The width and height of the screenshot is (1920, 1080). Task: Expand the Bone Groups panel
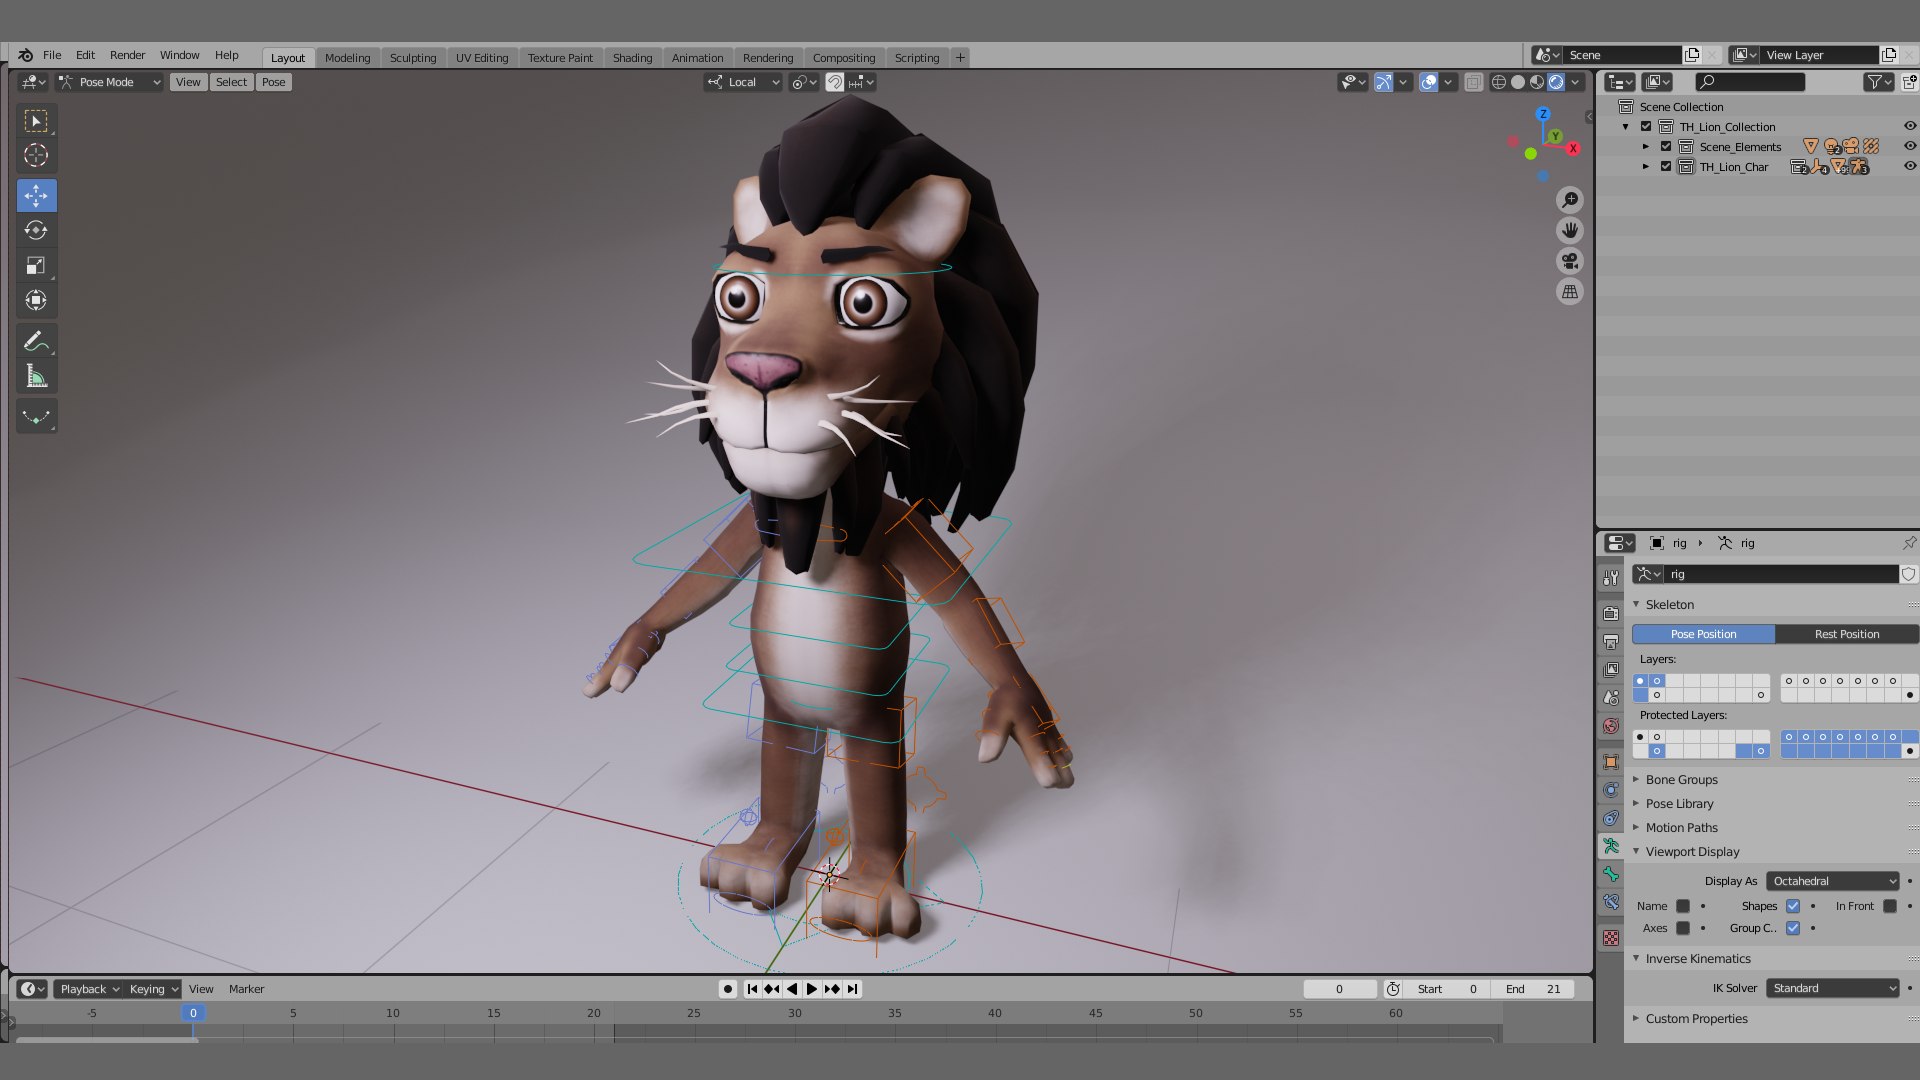1681,780
